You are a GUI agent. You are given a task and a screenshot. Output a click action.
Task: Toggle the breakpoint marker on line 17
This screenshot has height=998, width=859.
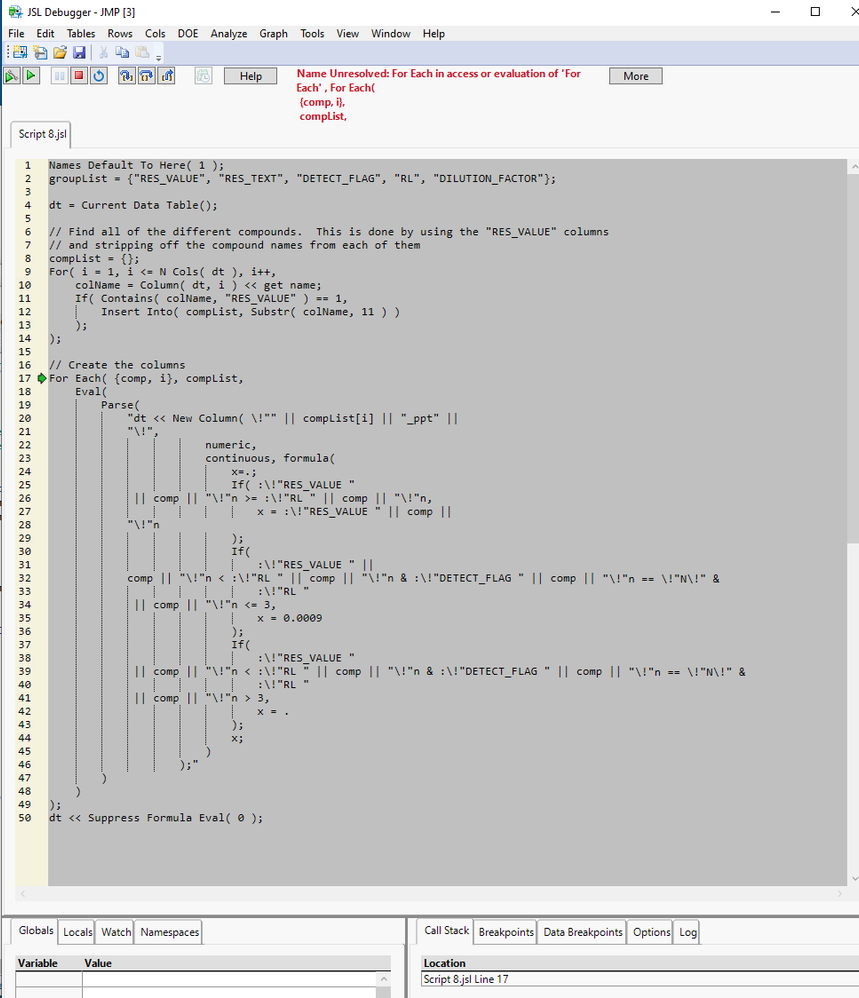pyautogui.click(x=41, y=378)
